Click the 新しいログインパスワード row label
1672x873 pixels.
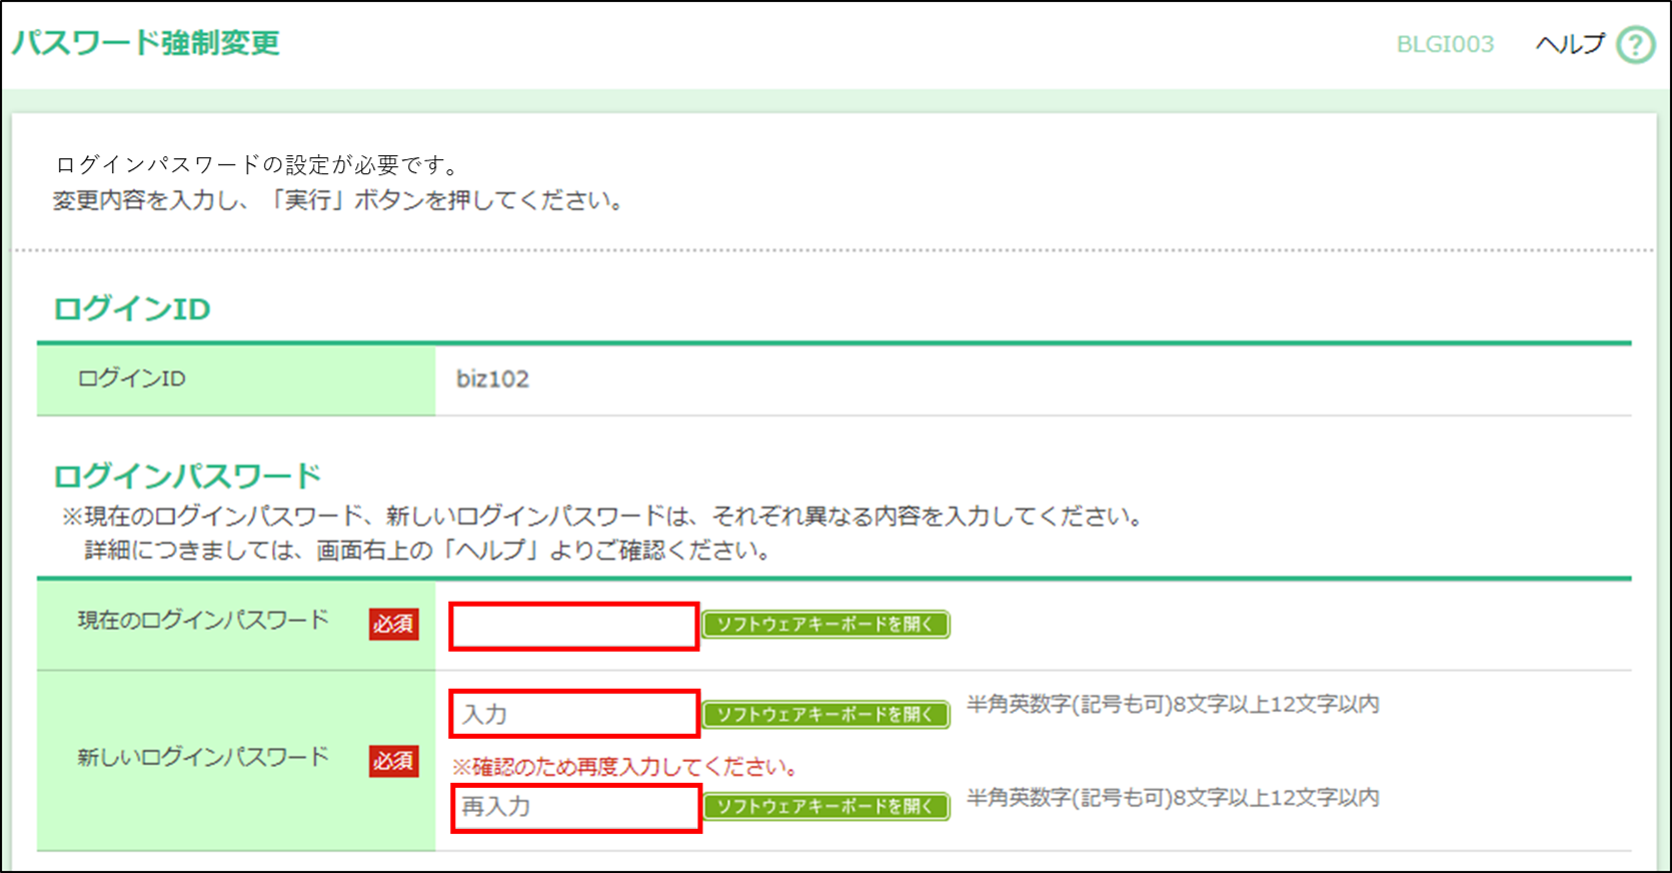coord(203,757)
